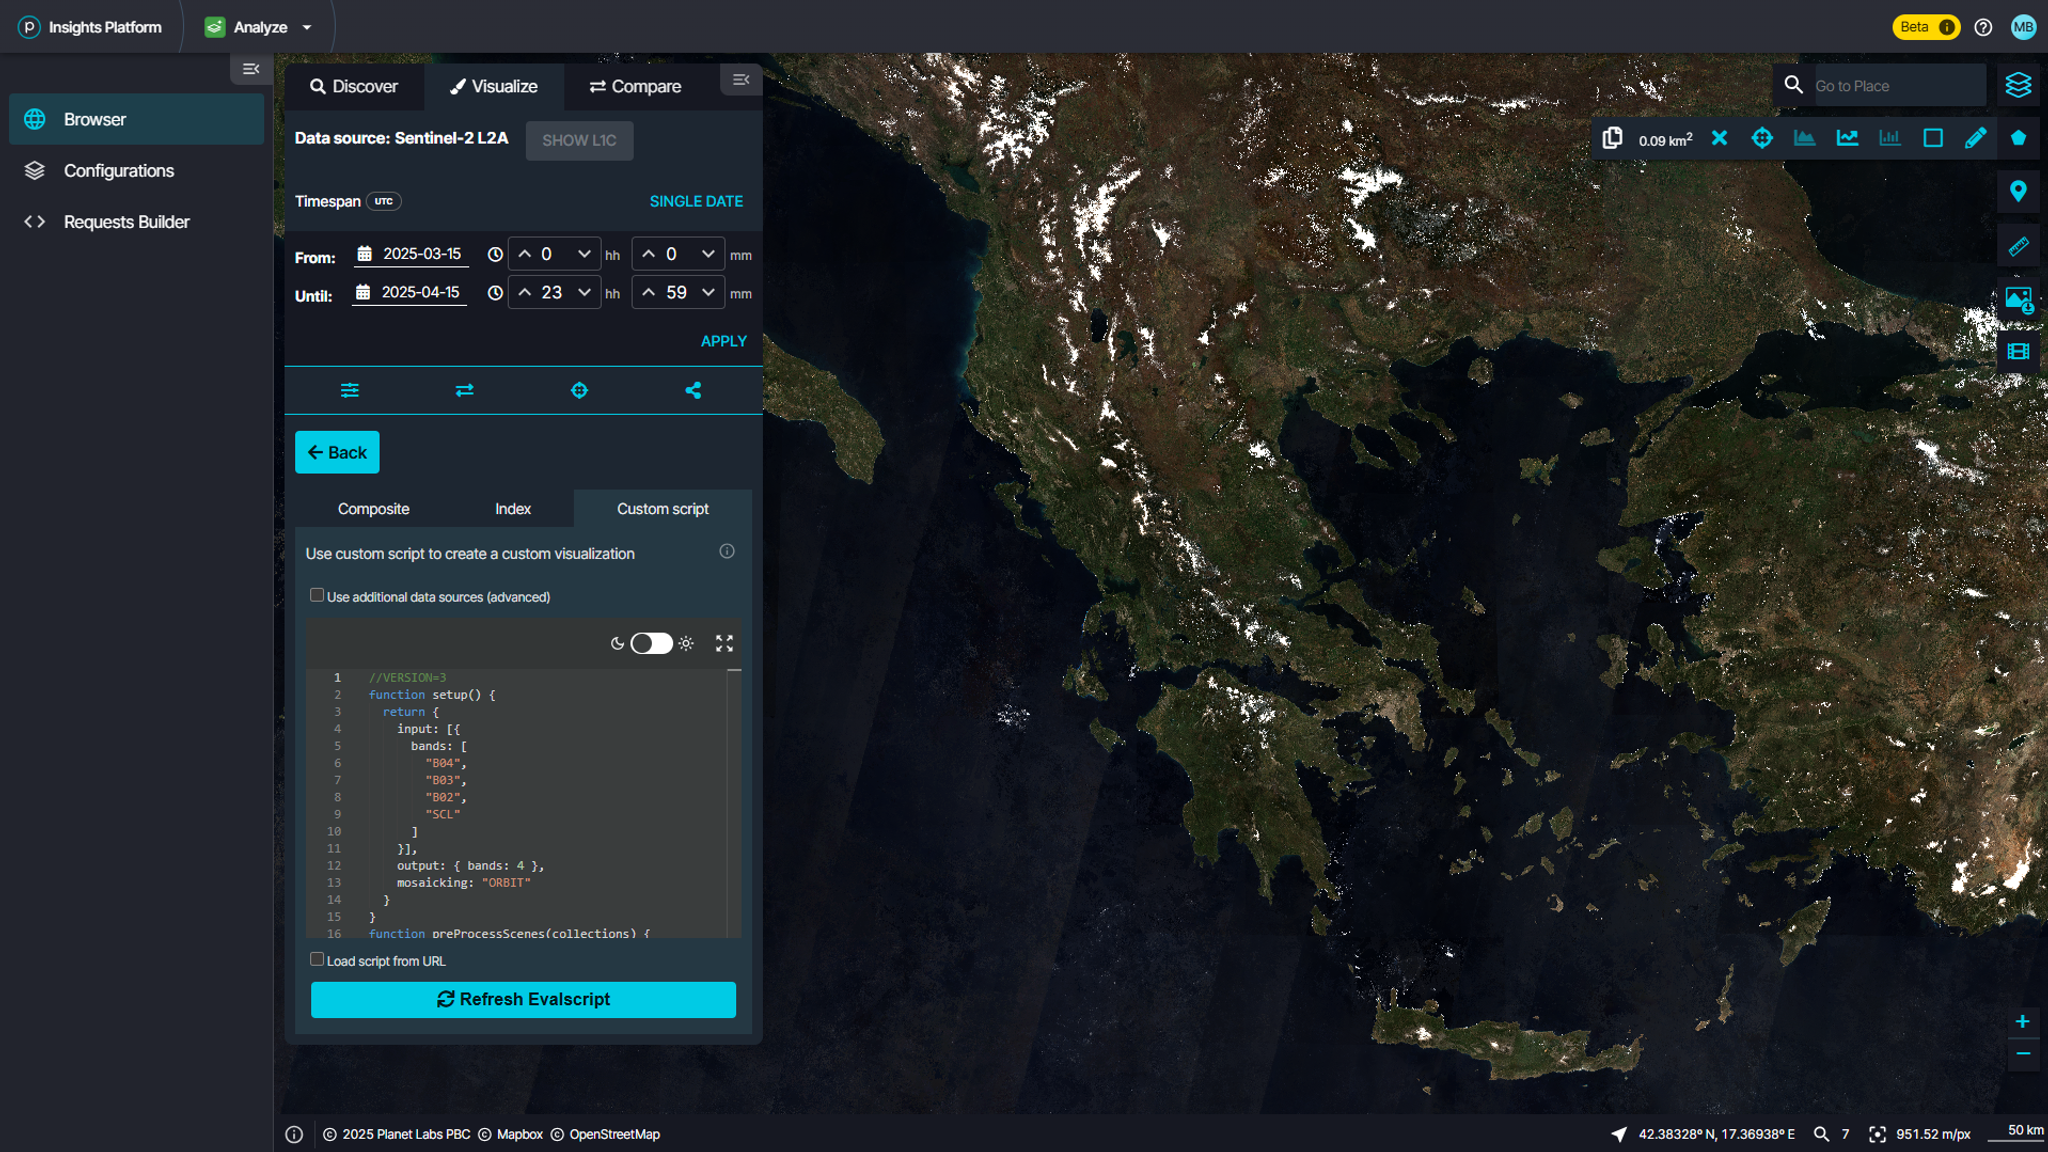Click the add marker pin icon
Screen dimensions: 2048x1152
(2018, 191)
